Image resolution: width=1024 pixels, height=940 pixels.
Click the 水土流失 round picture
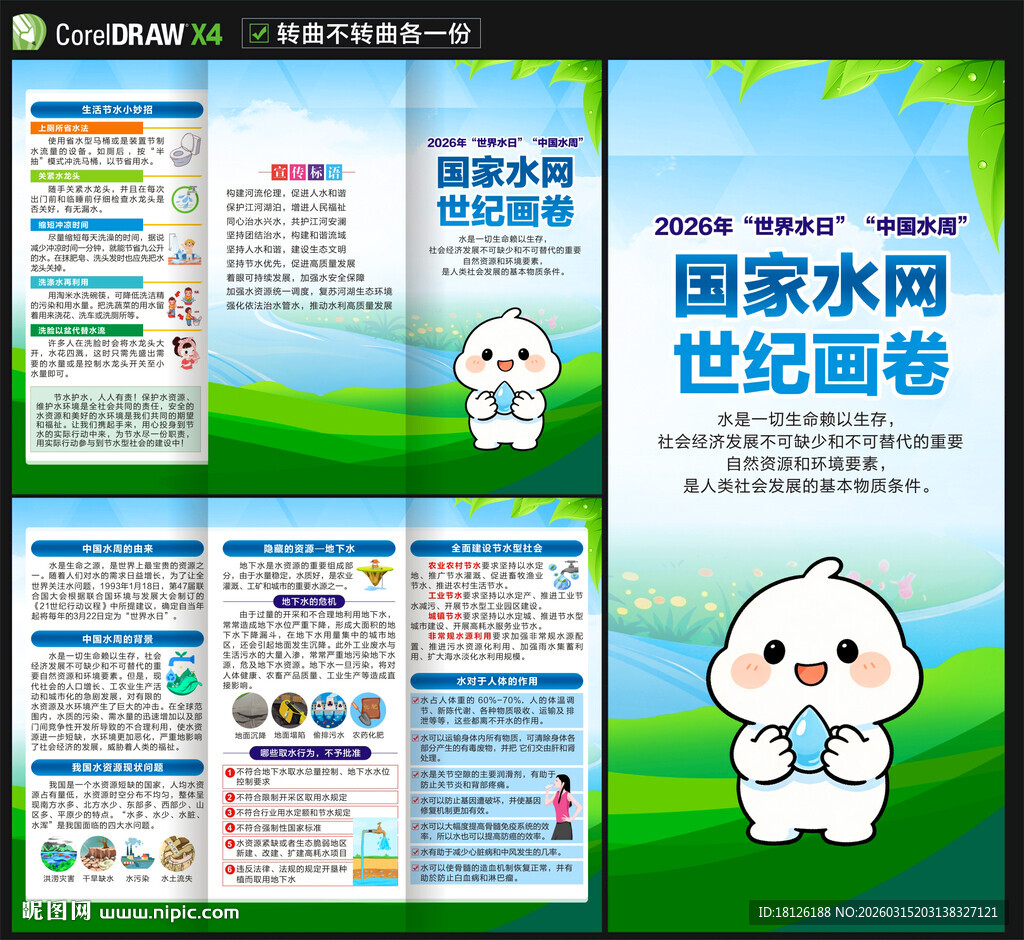(177, 854)
